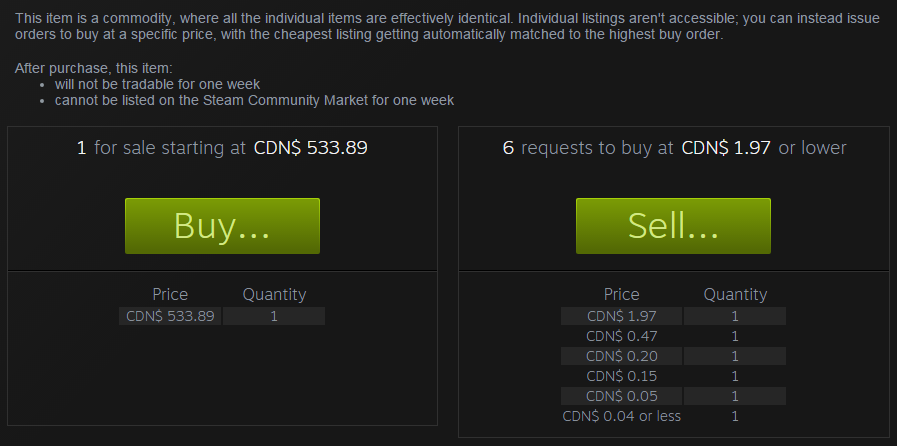Click the CDN$ 0.47 buy order row
This screenshot has width=897, height=446.
673,336
